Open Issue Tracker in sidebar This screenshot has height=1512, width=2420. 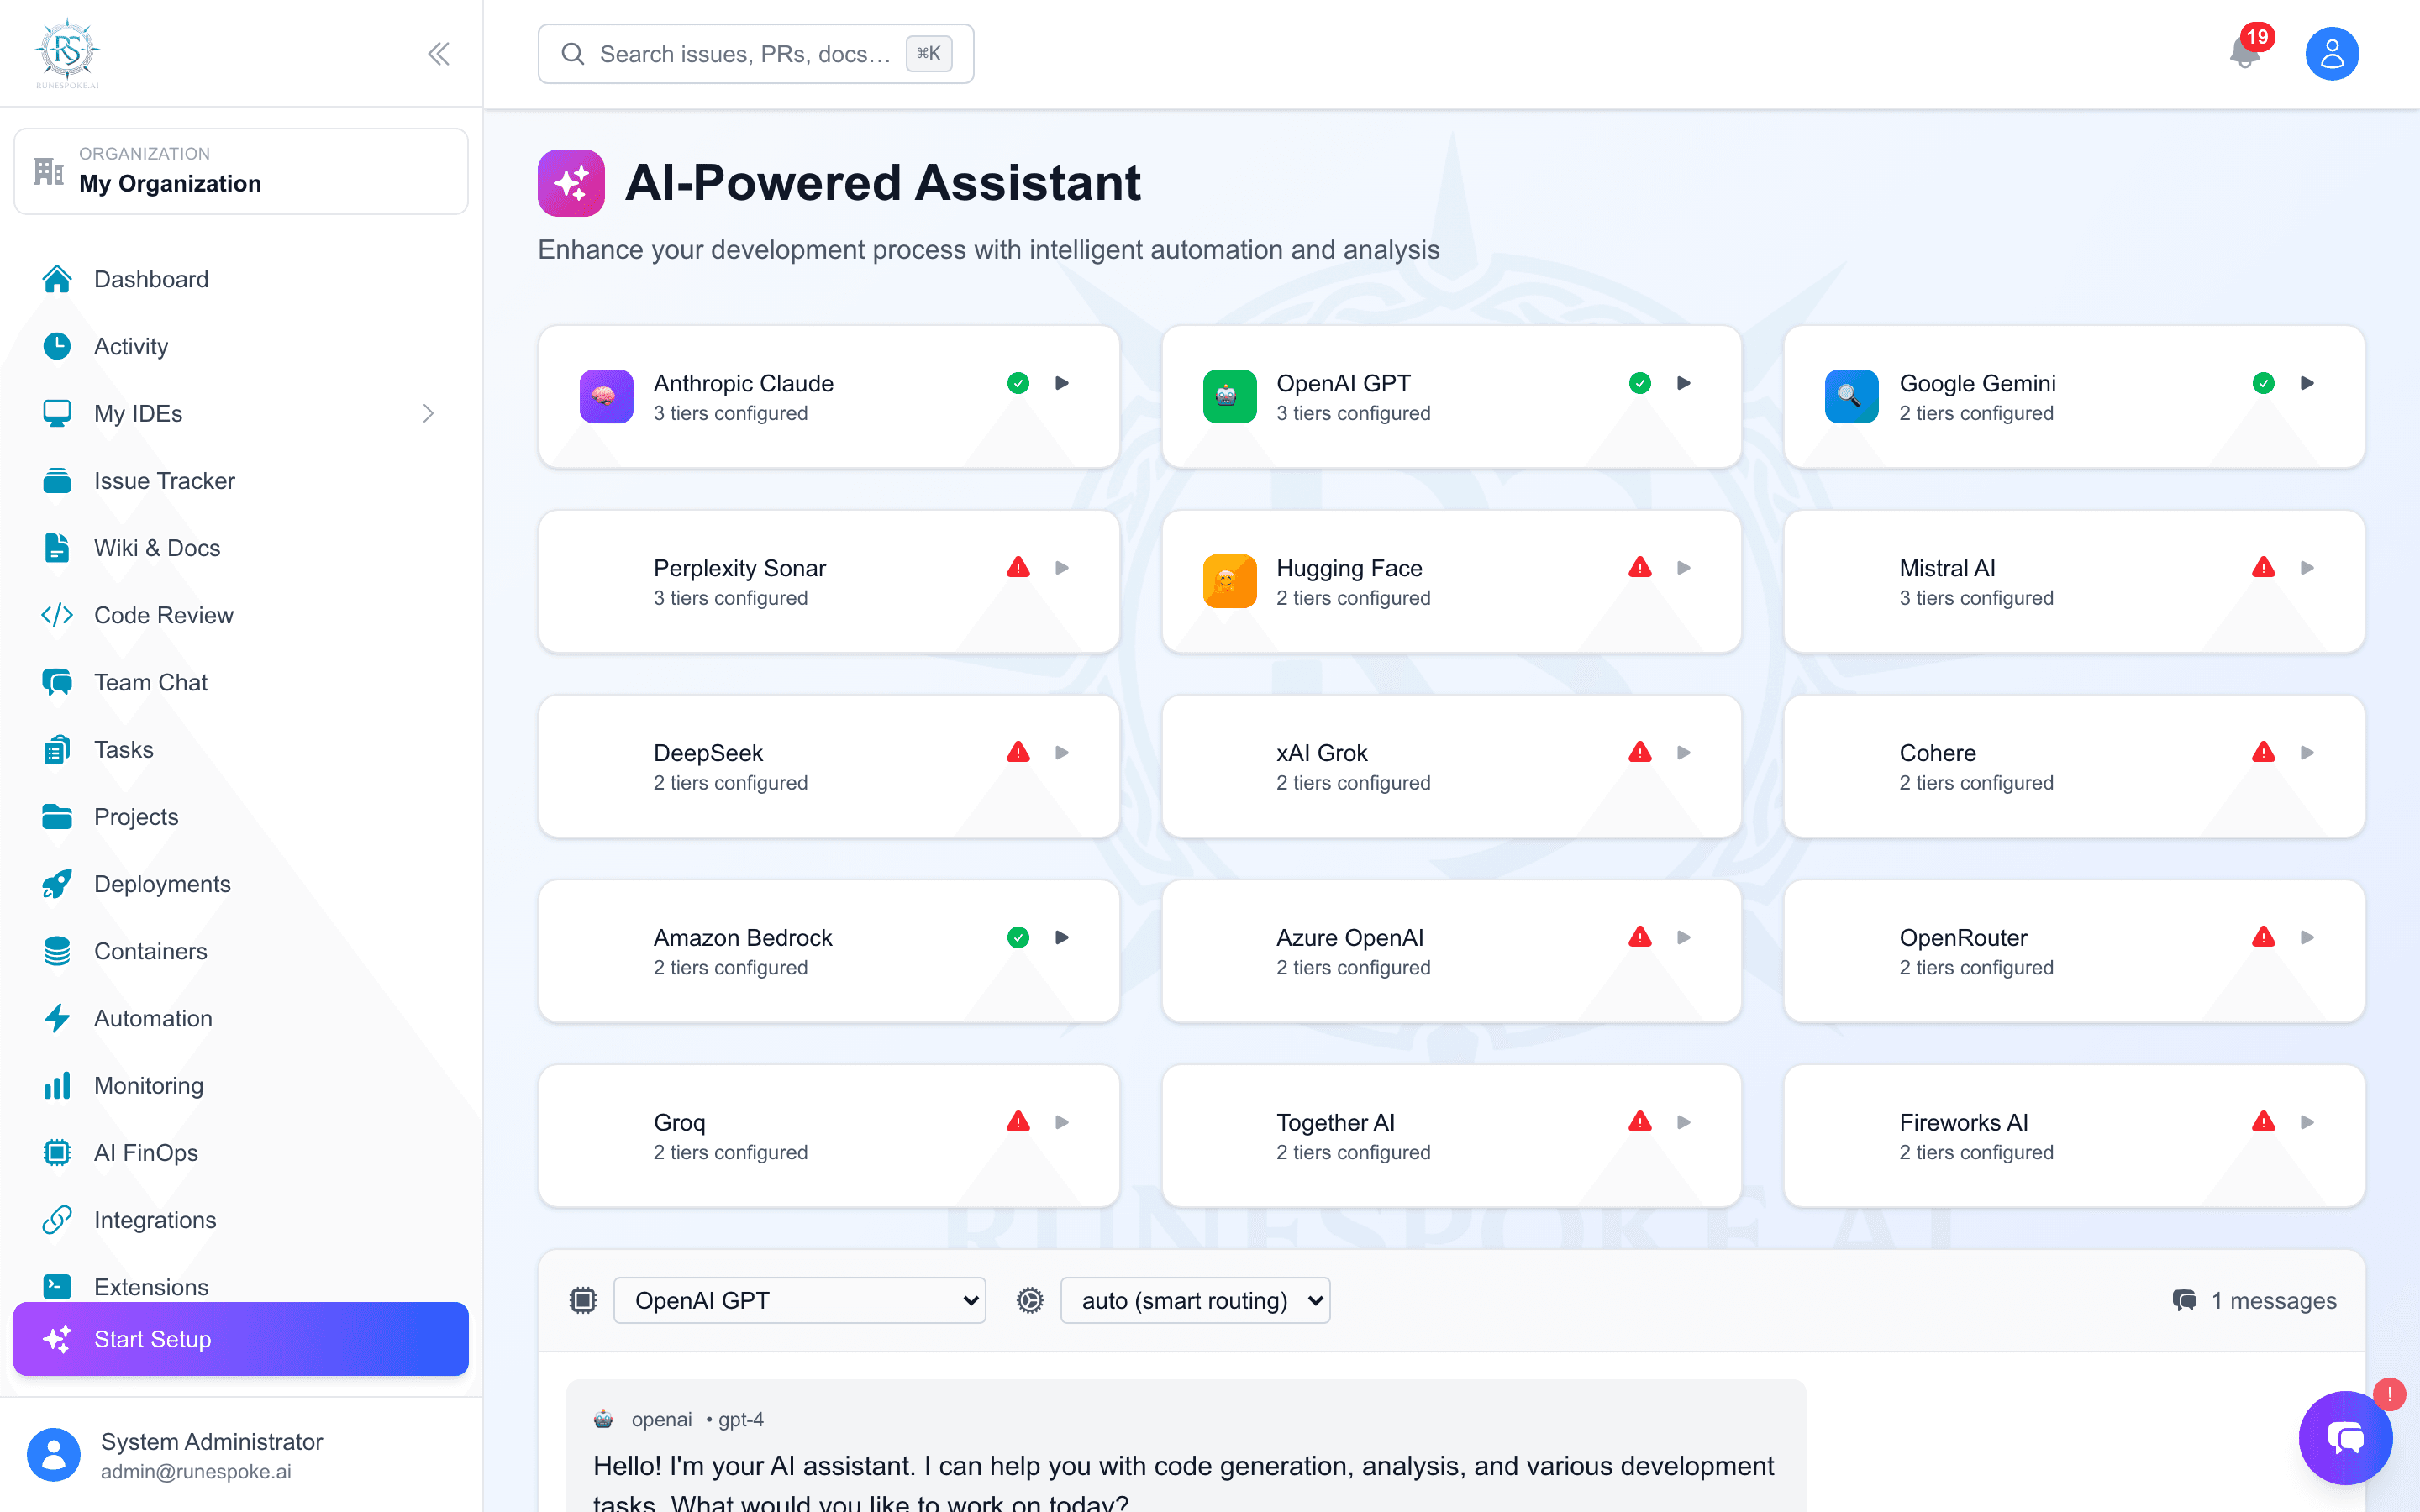240,481
